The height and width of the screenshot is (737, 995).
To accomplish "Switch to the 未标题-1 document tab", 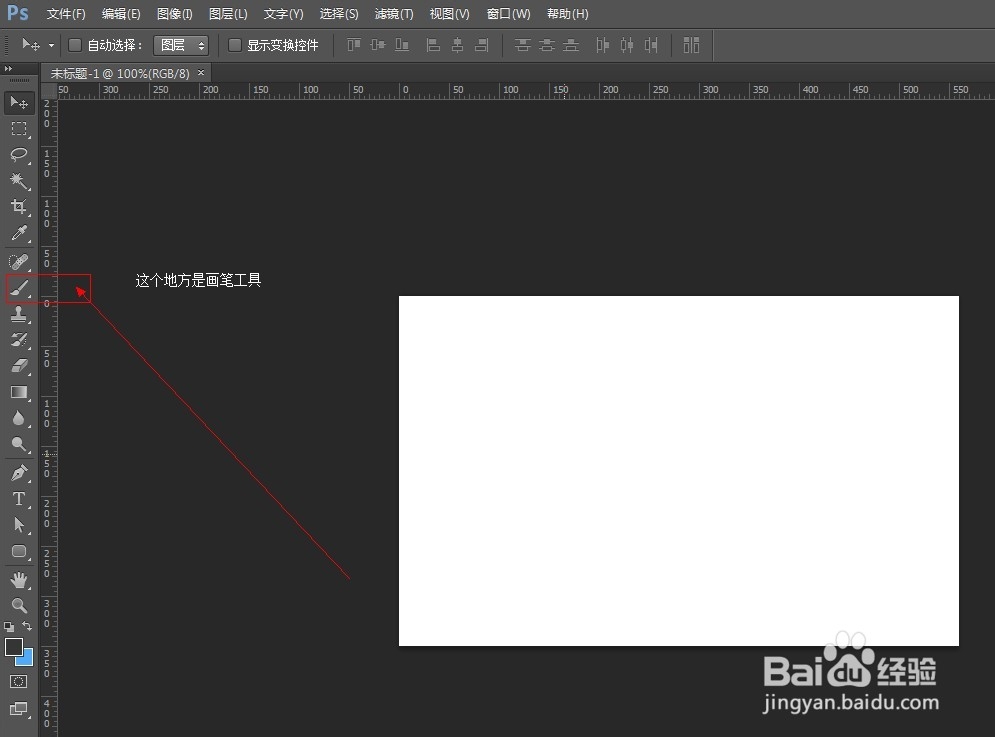I will pos(118,73).
